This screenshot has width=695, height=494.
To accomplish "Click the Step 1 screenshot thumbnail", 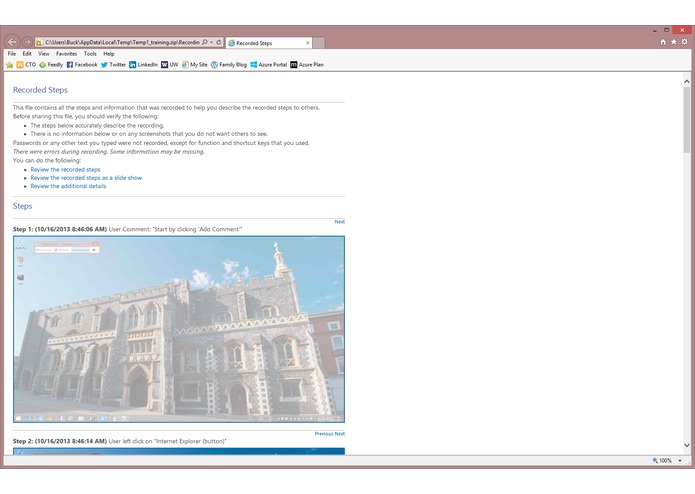I will [x=179, y=329].
